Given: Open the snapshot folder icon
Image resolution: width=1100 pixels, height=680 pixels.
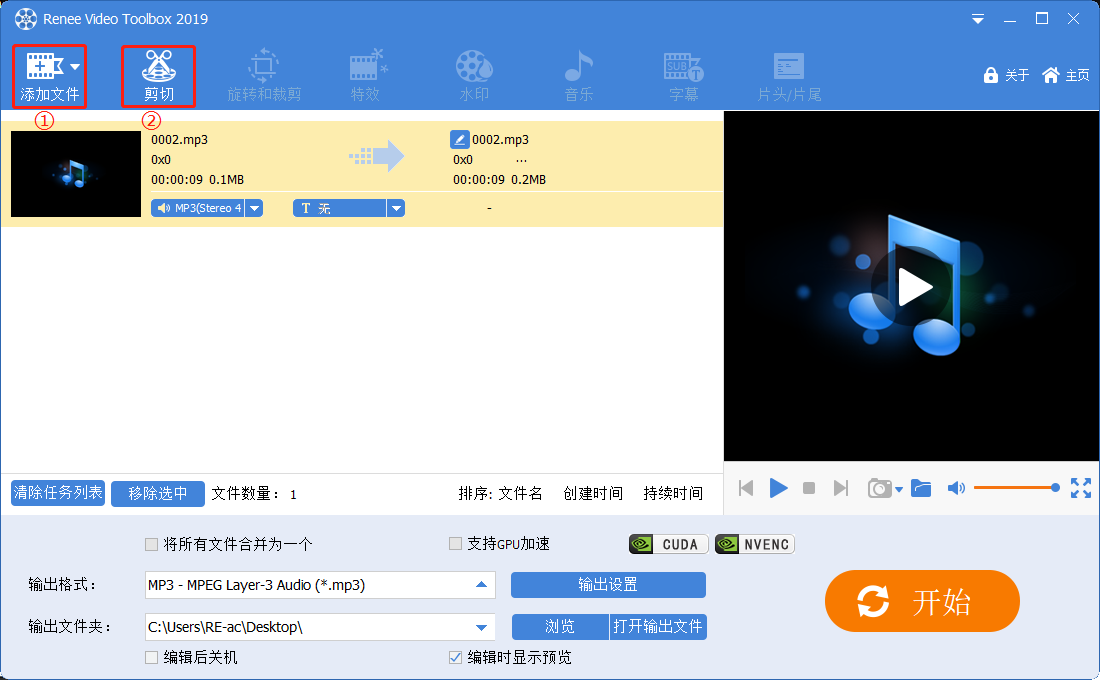Looking at the screenshot, I should click(x=921, y=488).
